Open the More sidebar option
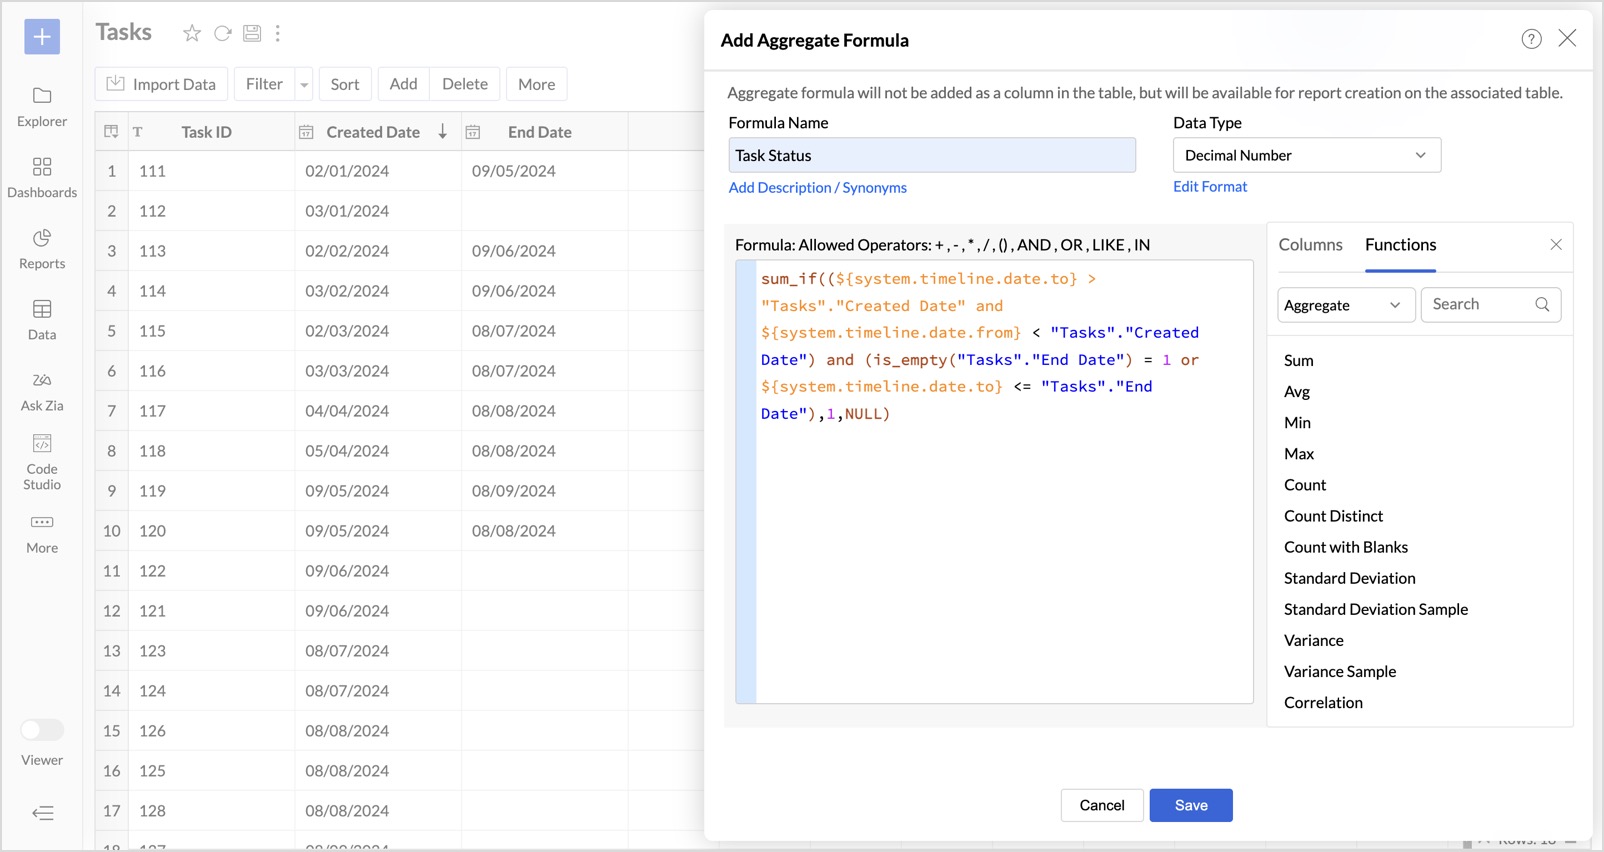Screen dimensions: 1604x852 pyautogui.click(x=42, y=534)
